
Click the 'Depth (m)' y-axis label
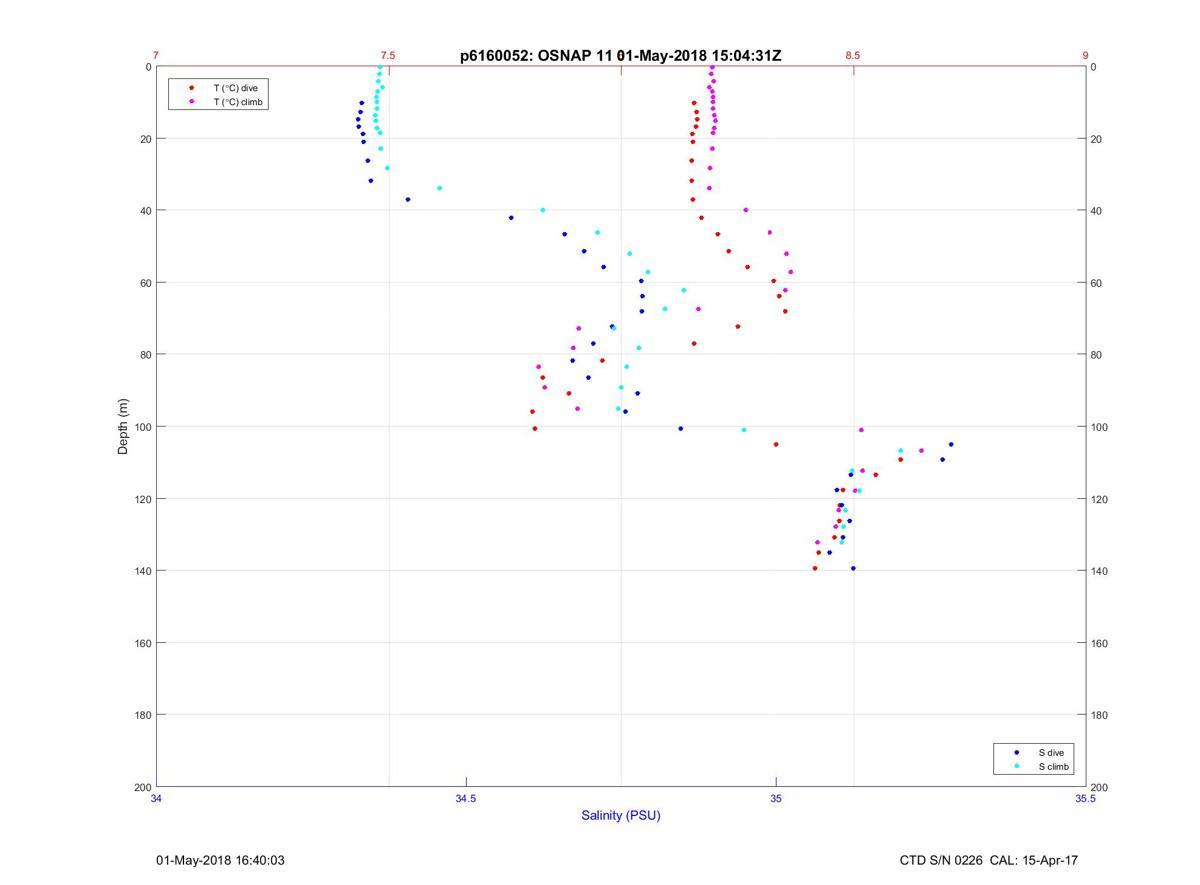124,427
